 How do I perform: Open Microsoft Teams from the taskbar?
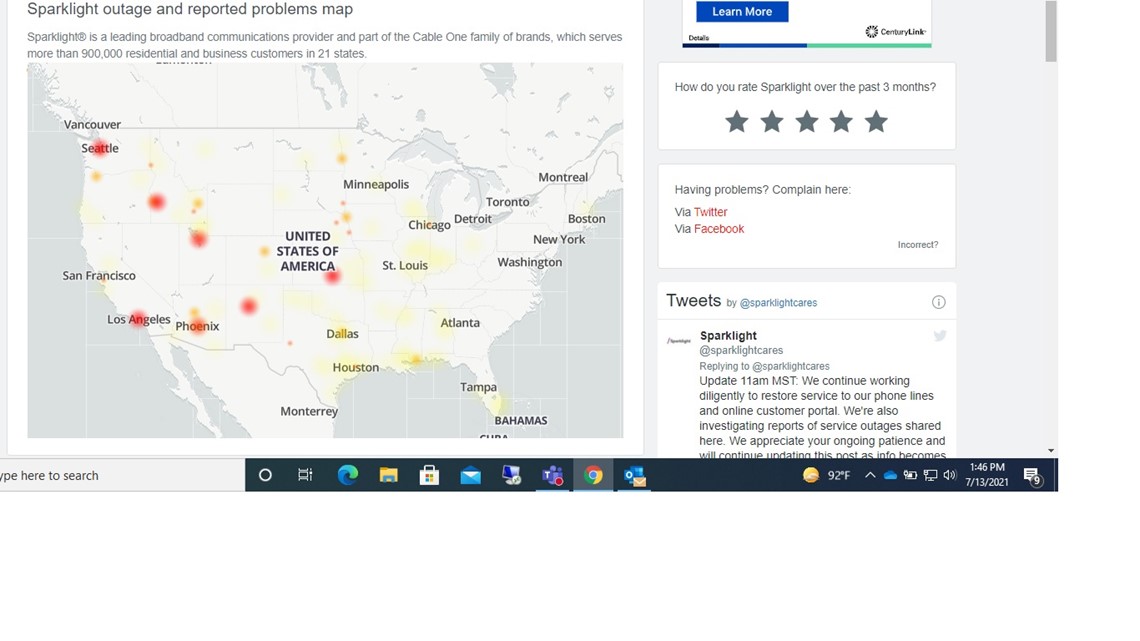[x=553, y=476]
